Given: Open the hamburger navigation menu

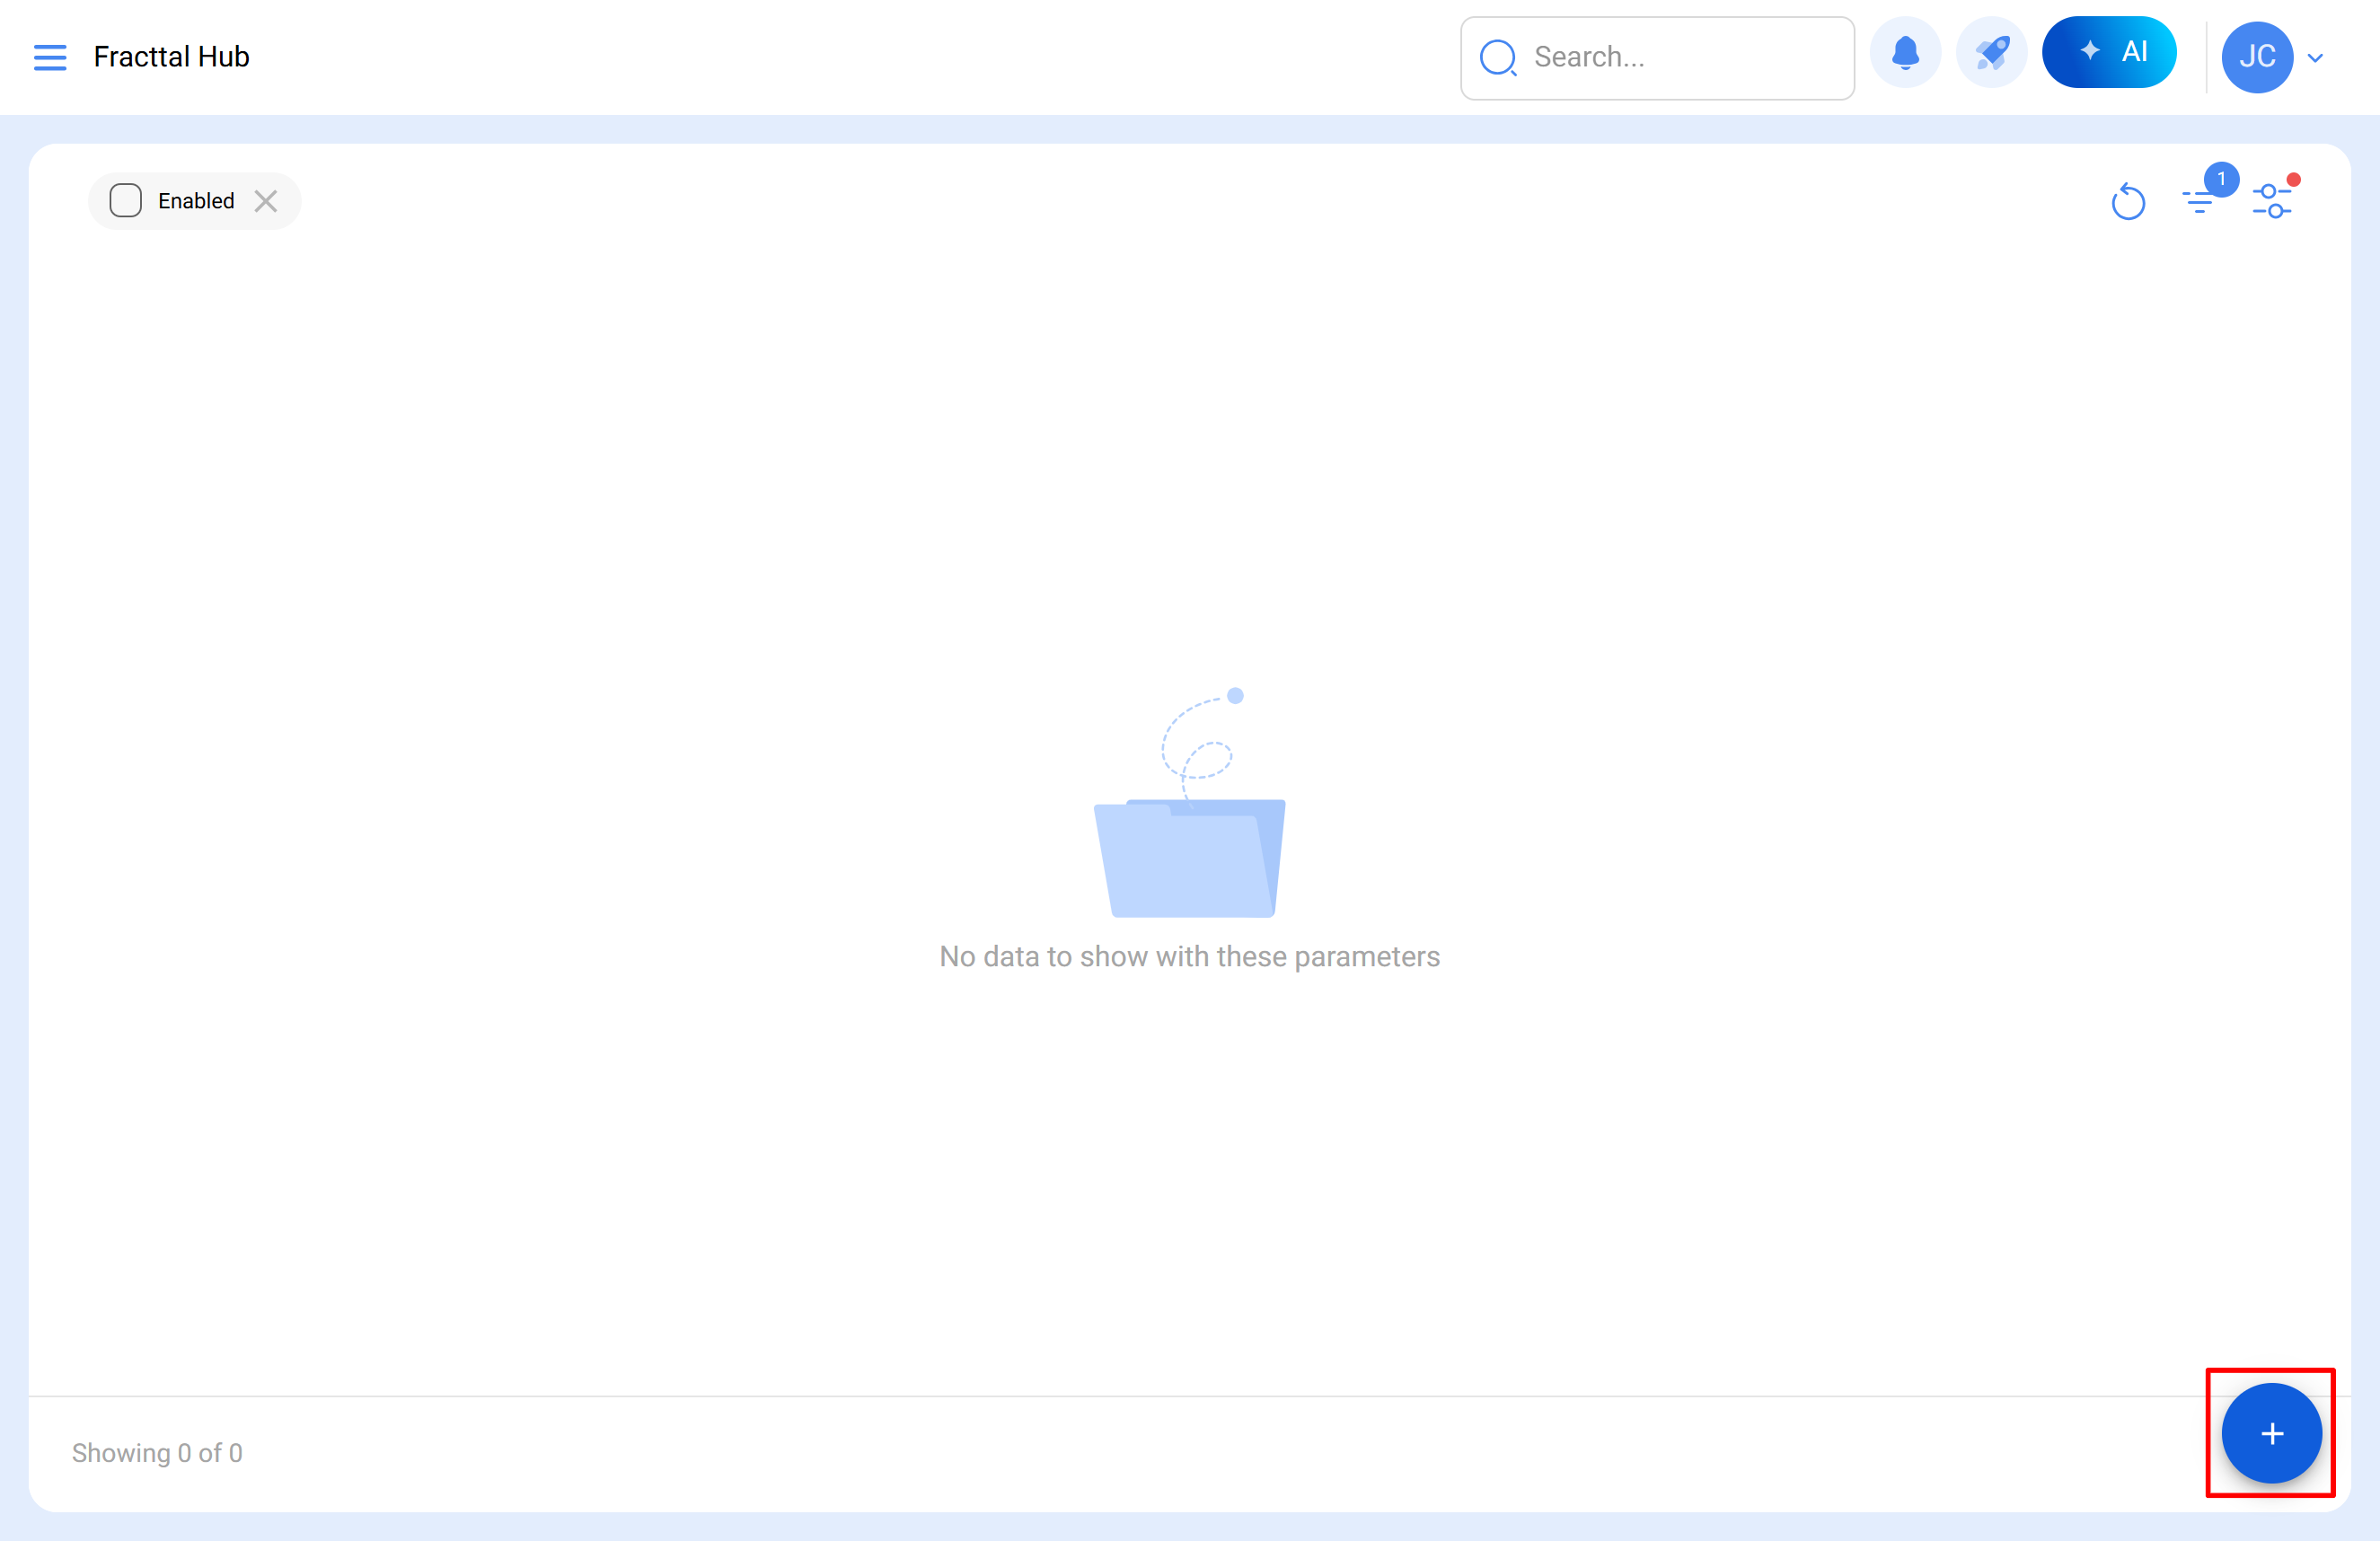Looking at the screenshot, I should coord(50,57).
